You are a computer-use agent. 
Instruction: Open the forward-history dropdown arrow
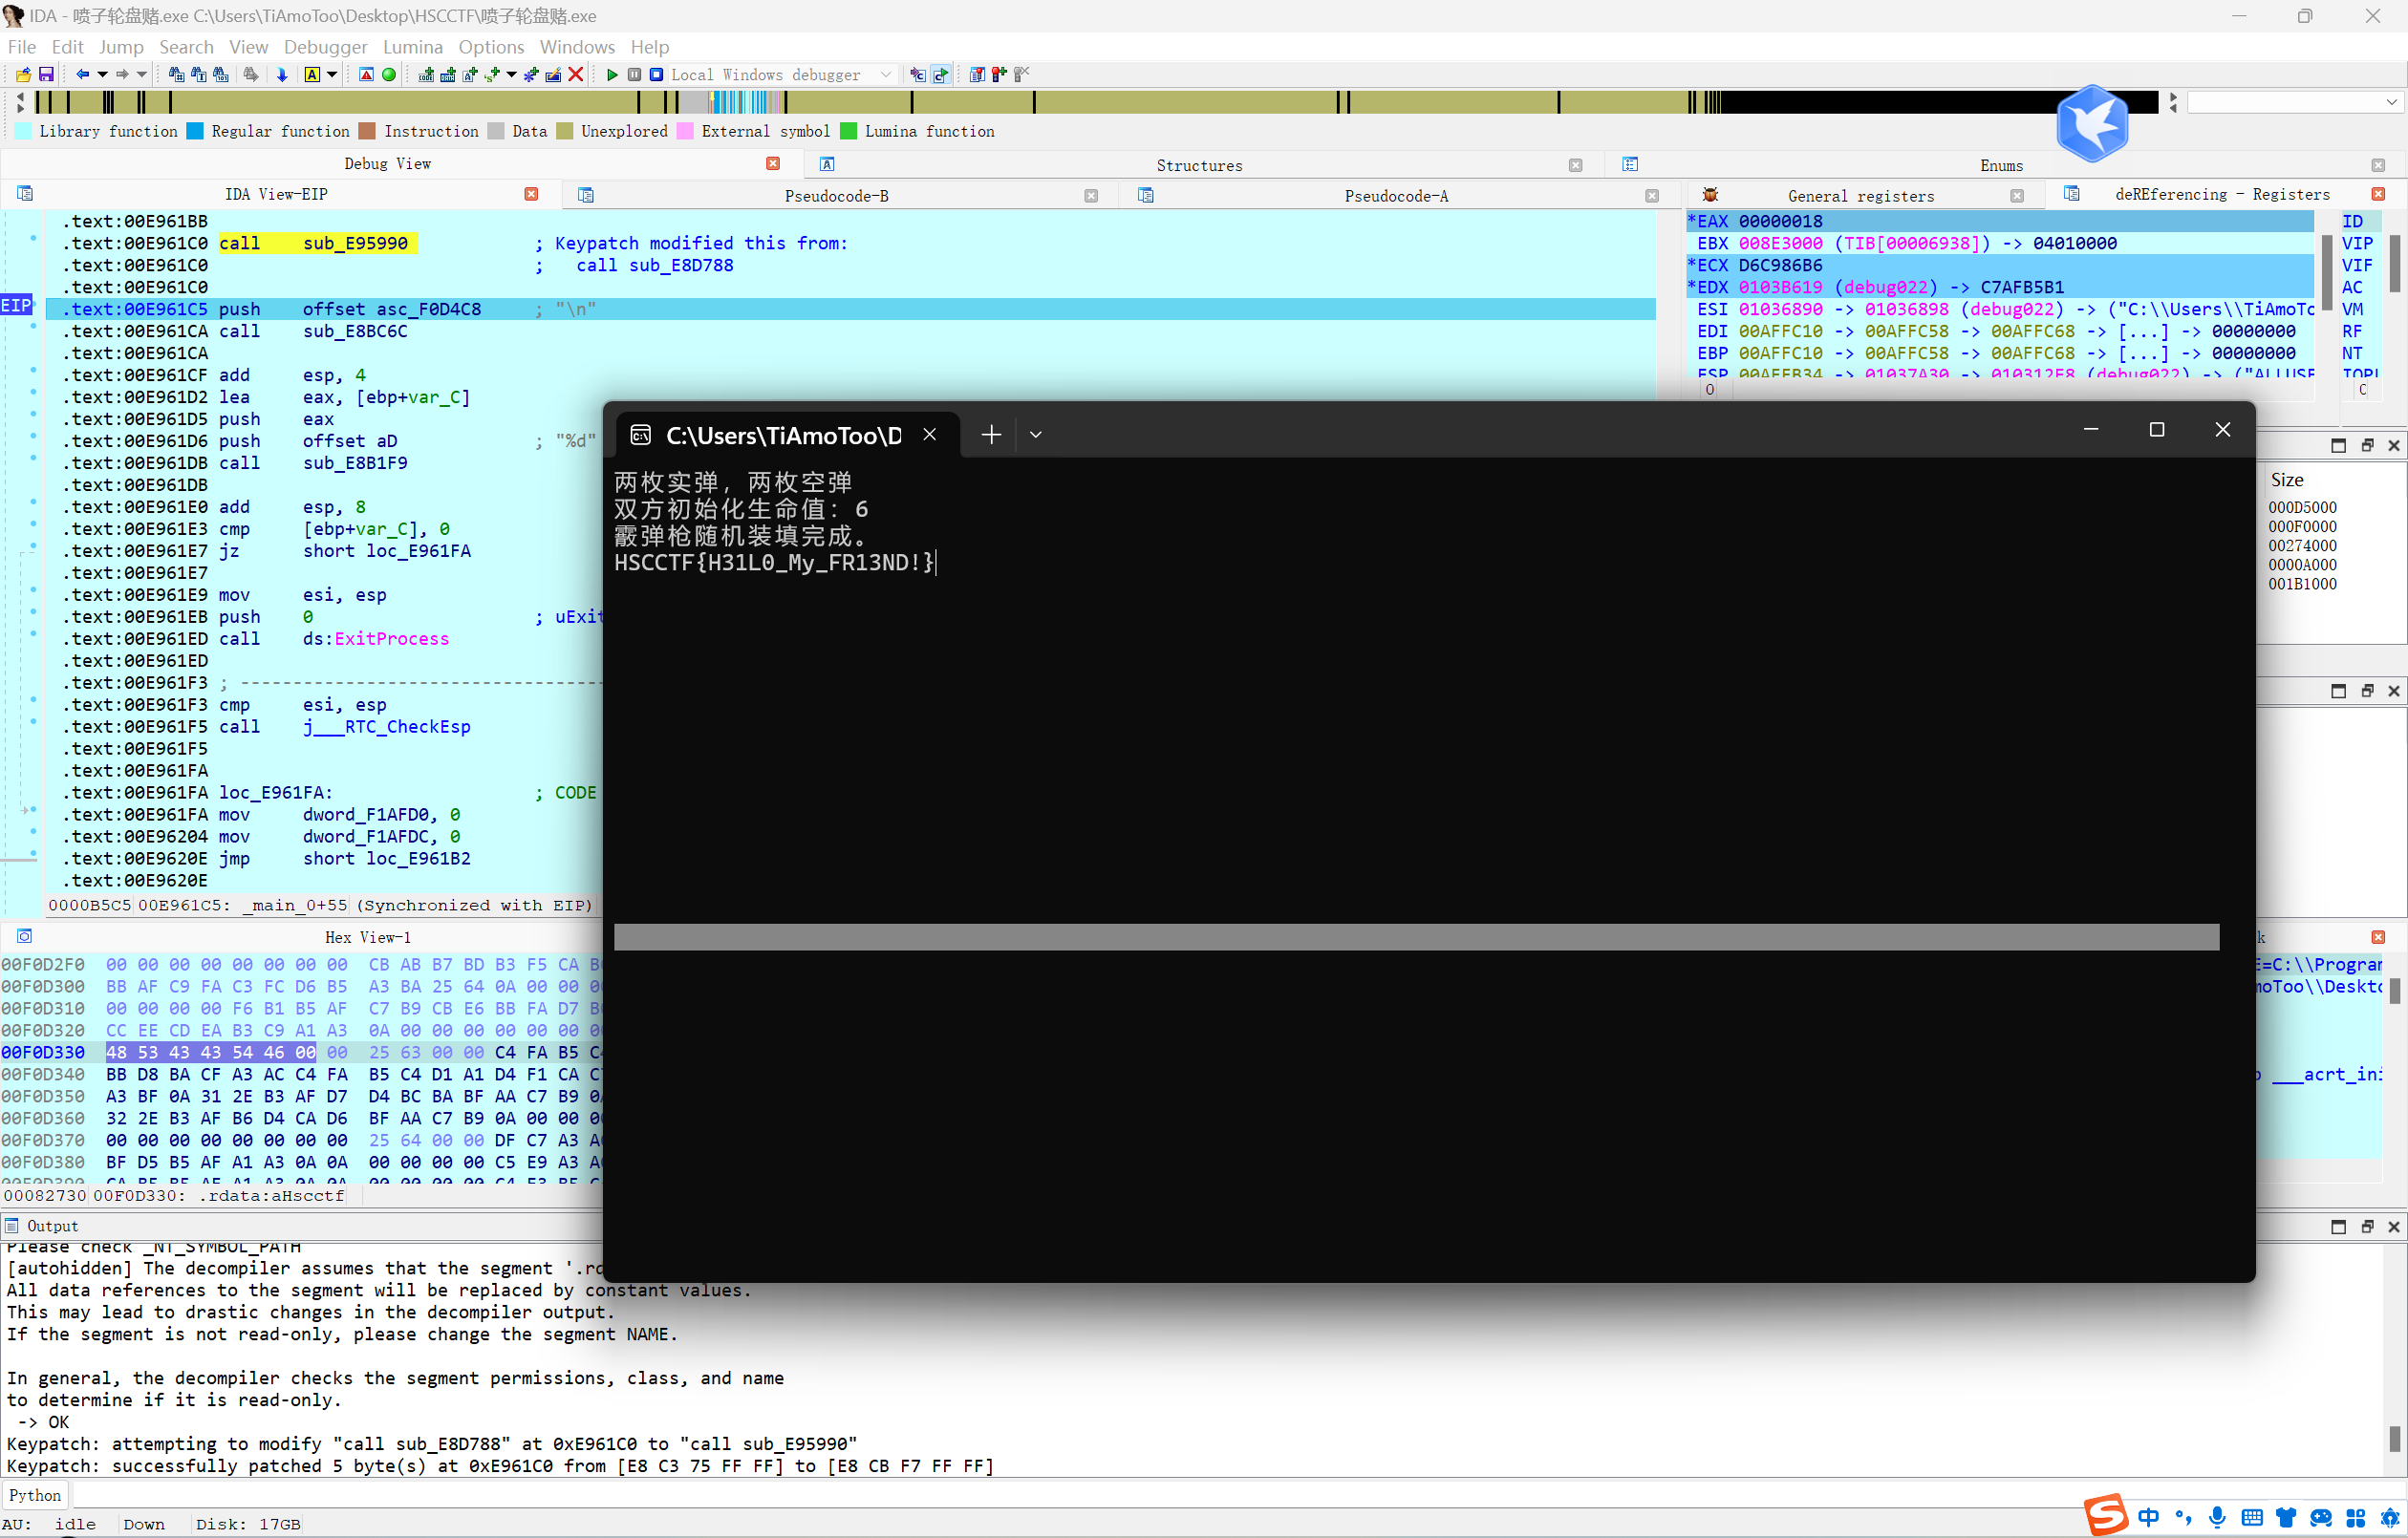[141, 75]
